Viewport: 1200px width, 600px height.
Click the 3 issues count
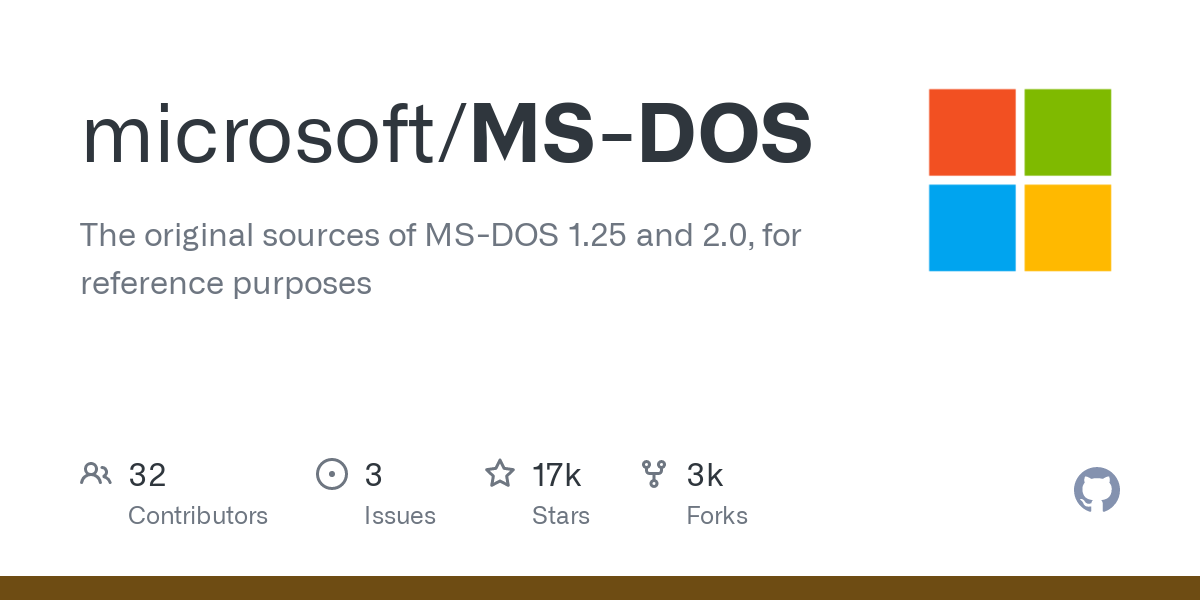(x=373, y=475)
